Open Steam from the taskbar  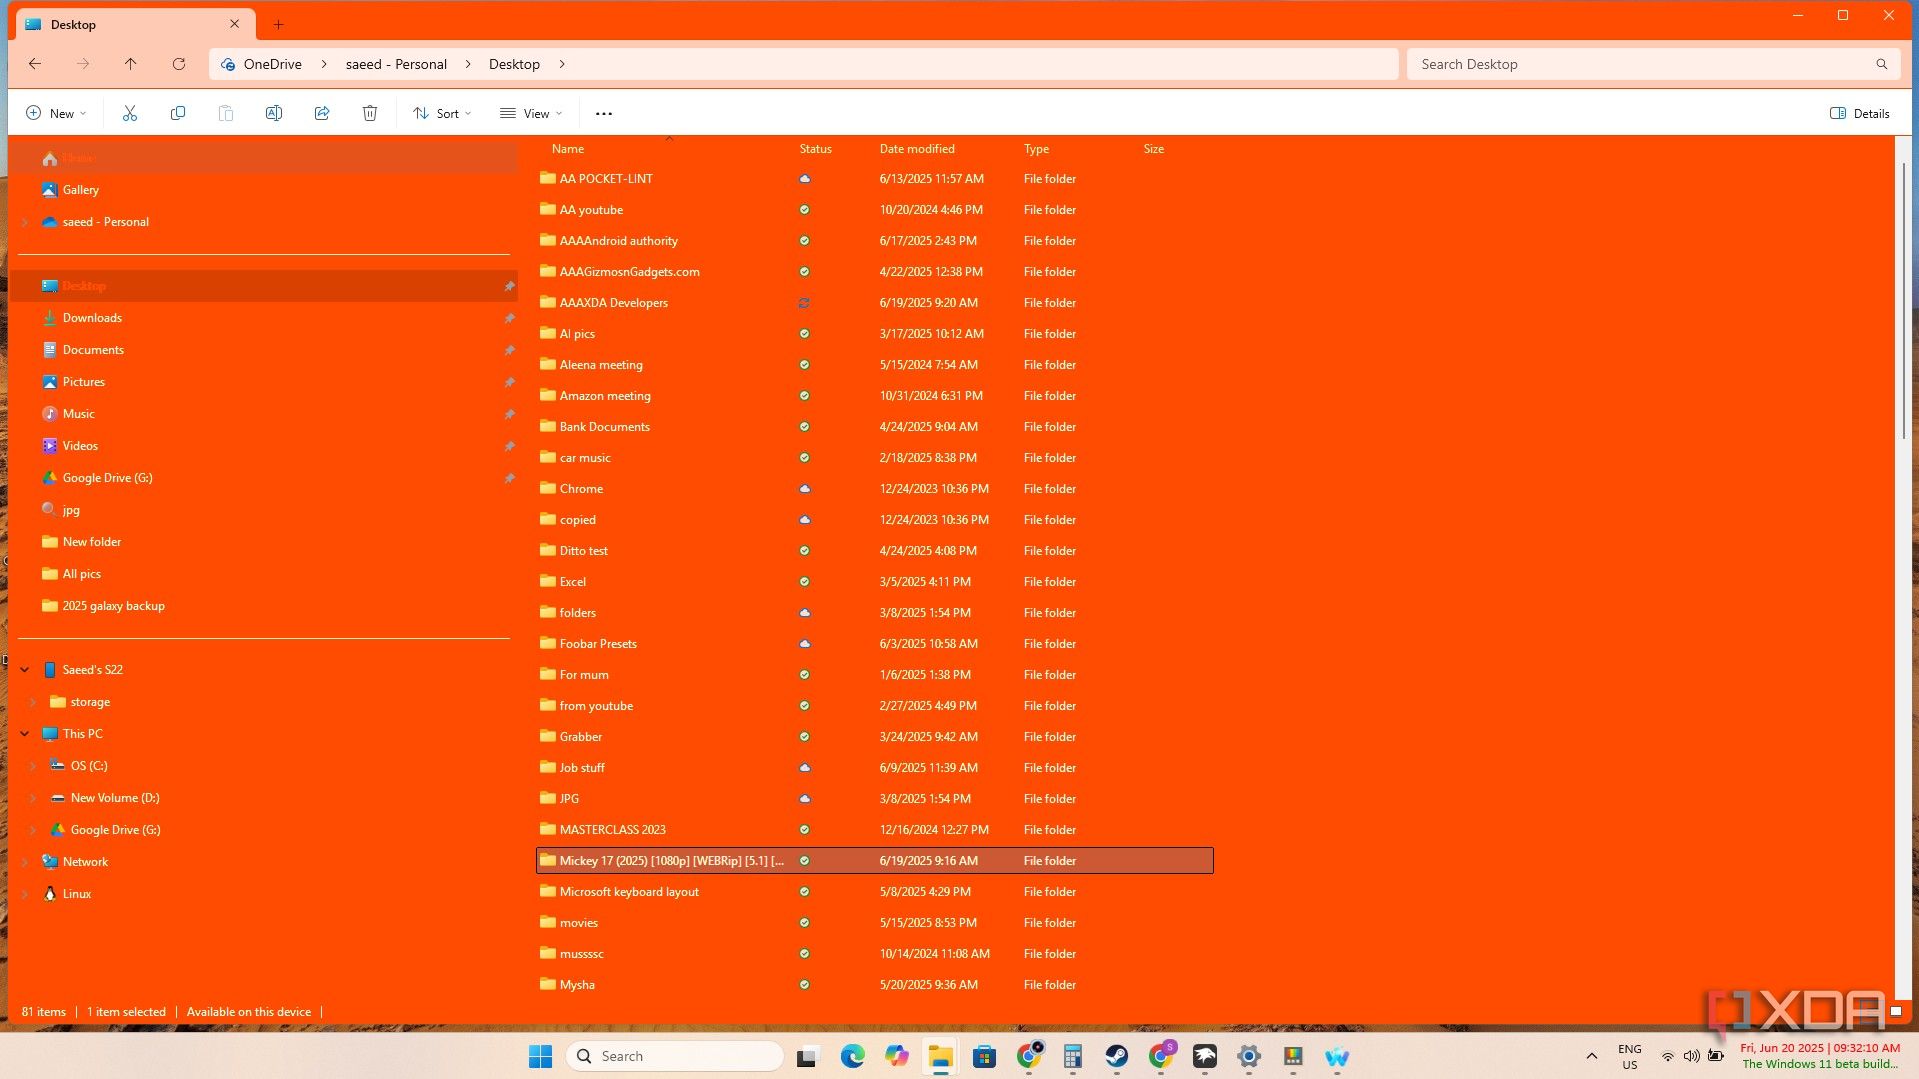coord(1117,1056)
